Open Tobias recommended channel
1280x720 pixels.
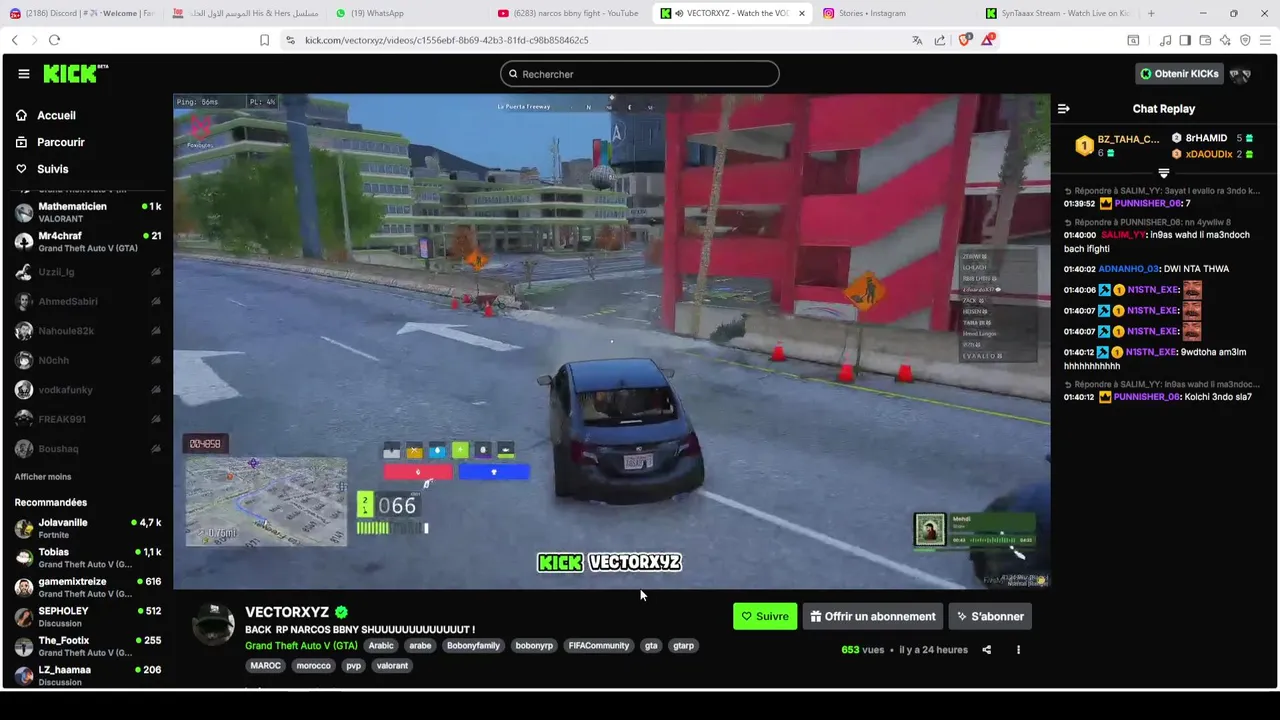[x=88, y=557]
